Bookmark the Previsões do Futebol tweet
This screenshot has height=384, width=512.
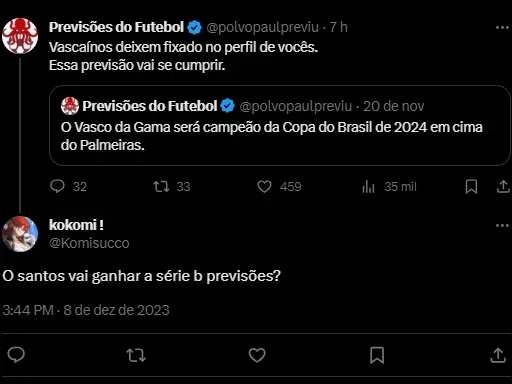coord(471,186)
